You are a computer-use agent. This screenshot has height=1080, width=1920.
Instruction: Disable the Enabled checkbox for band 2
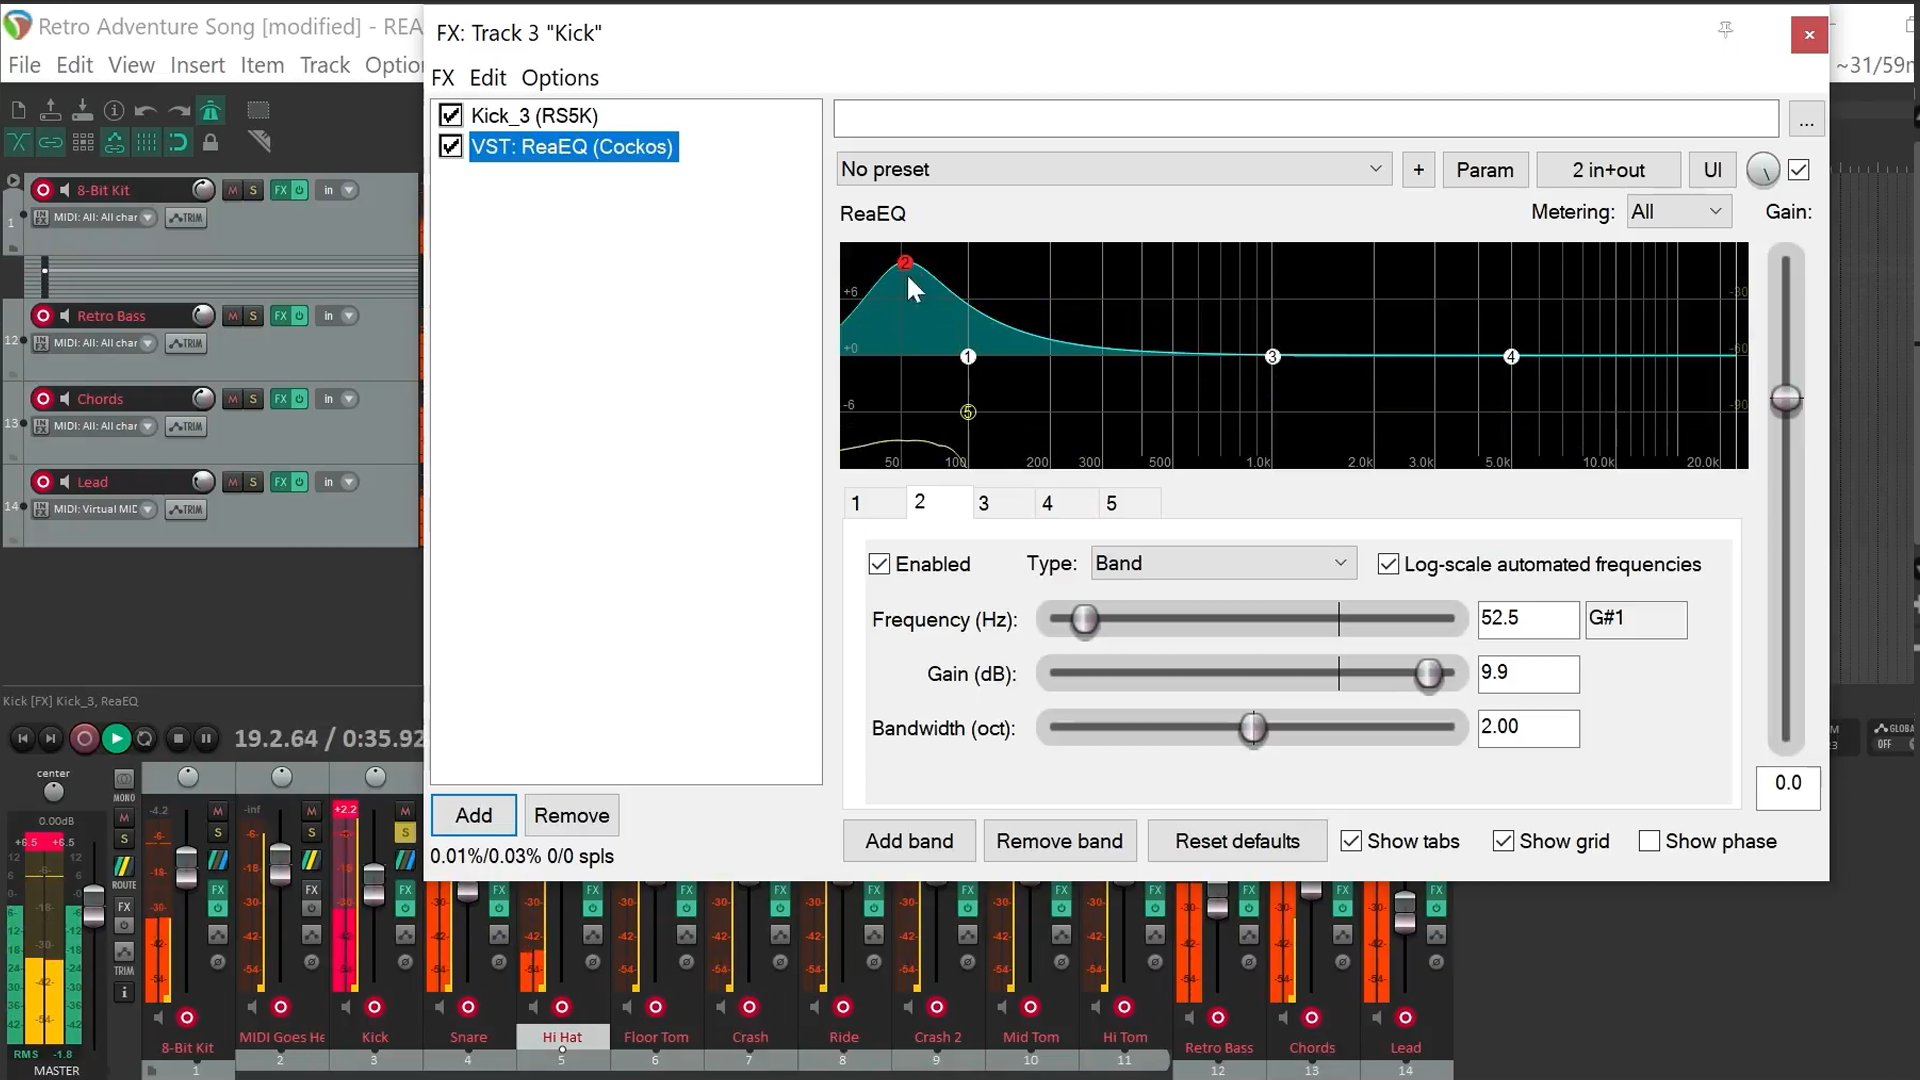[879, 564]
